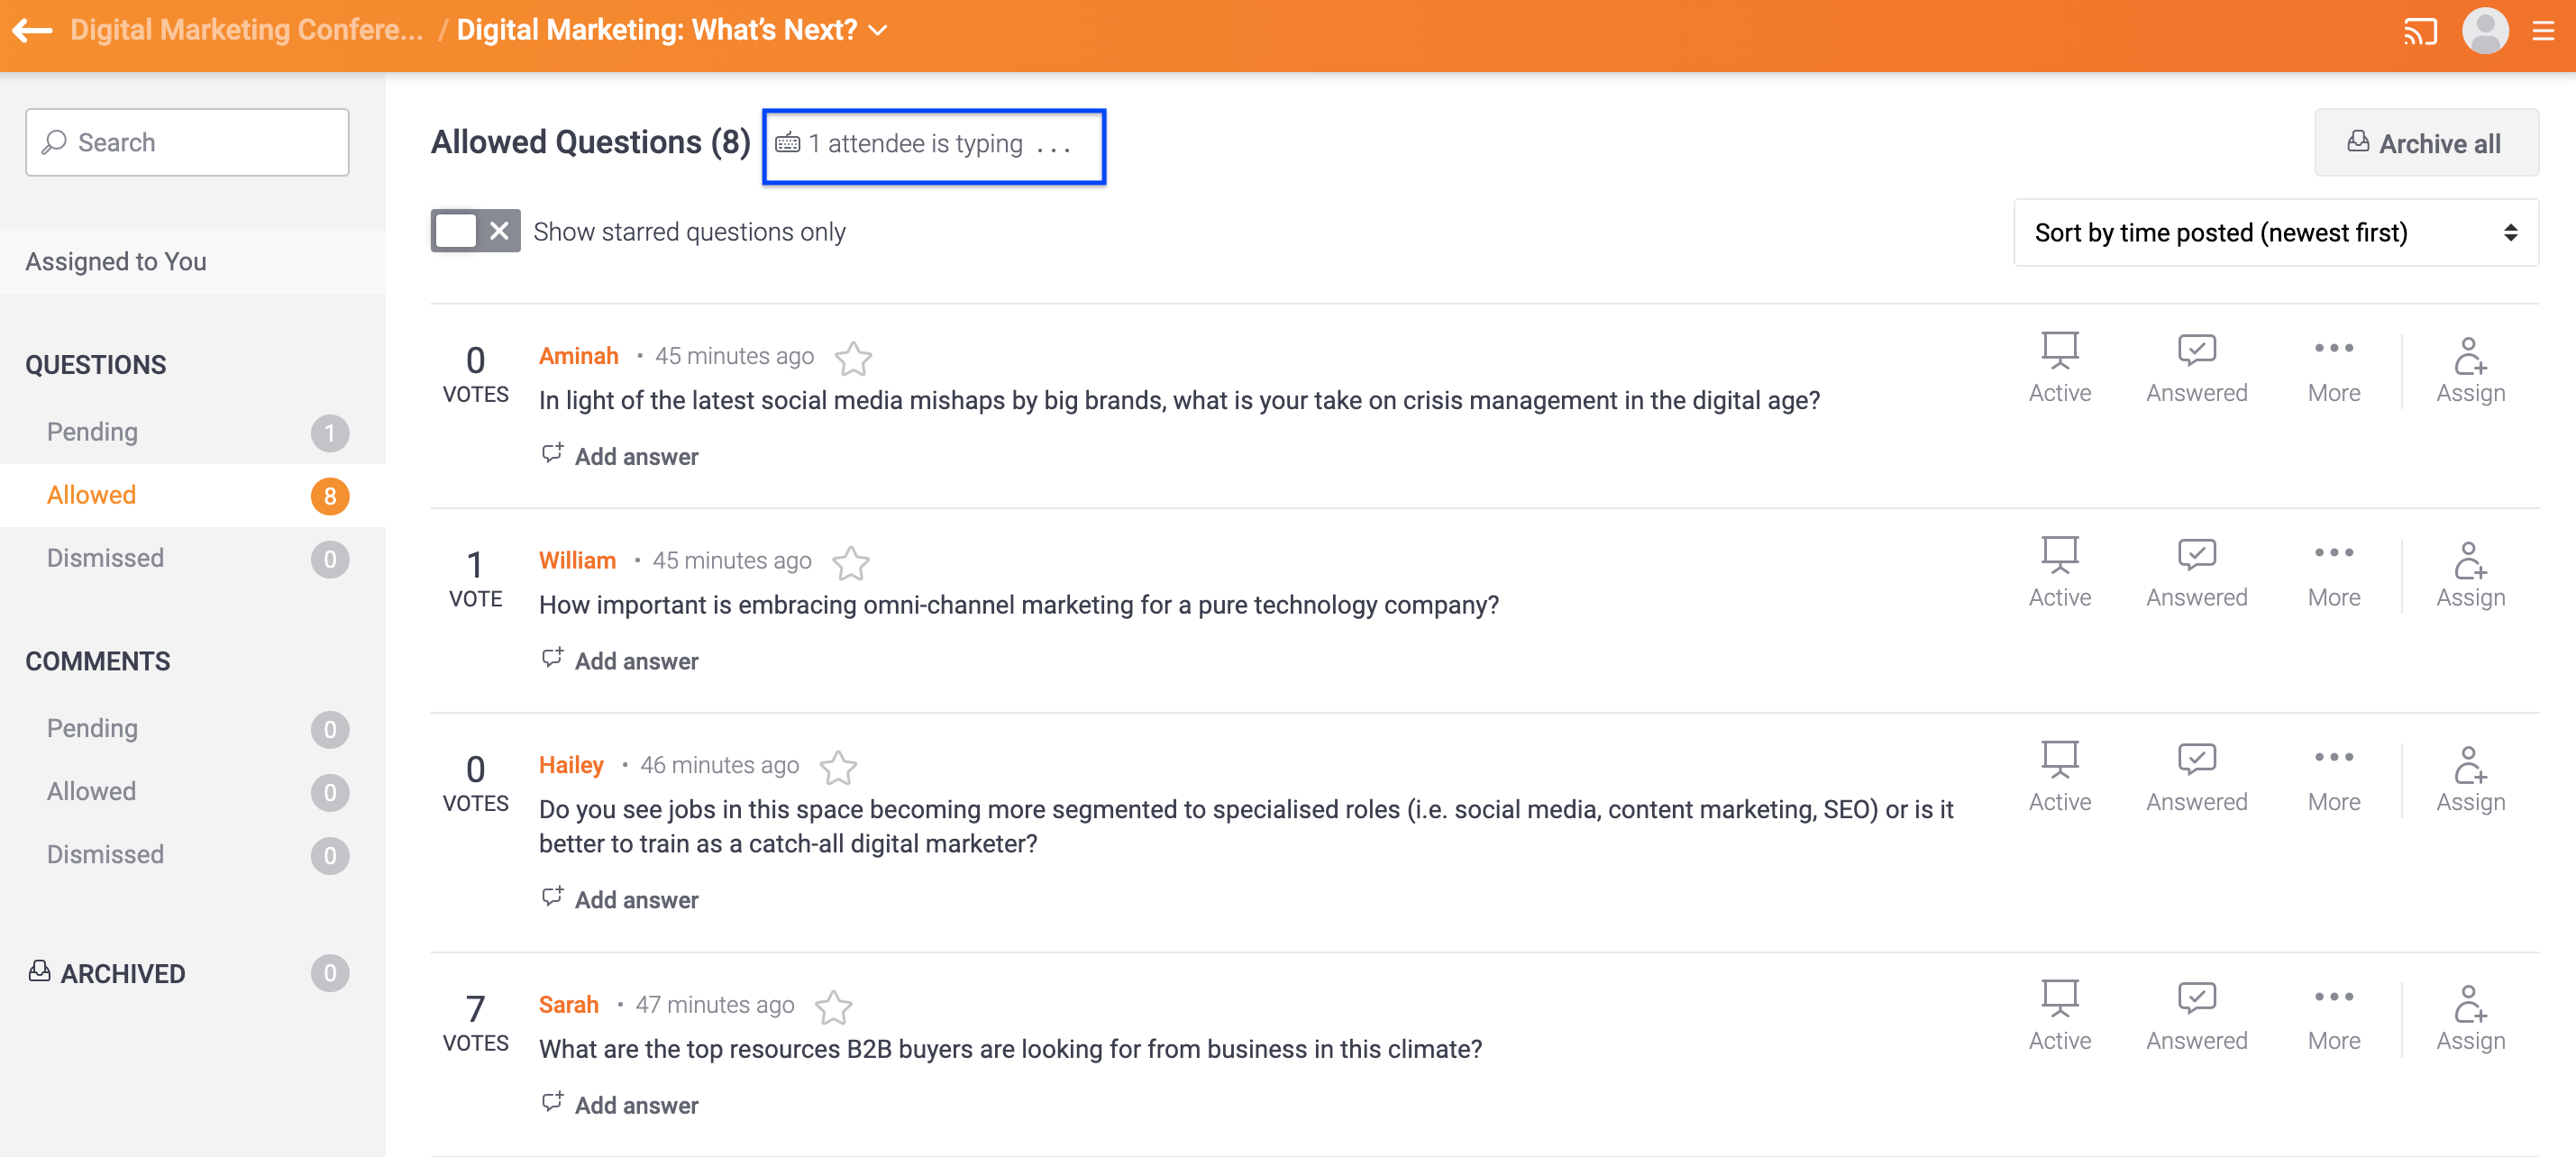This screenshot has width=2576, height=1157.
Task: Expand the session title dropdown chevron
Action: pos(878,31)
